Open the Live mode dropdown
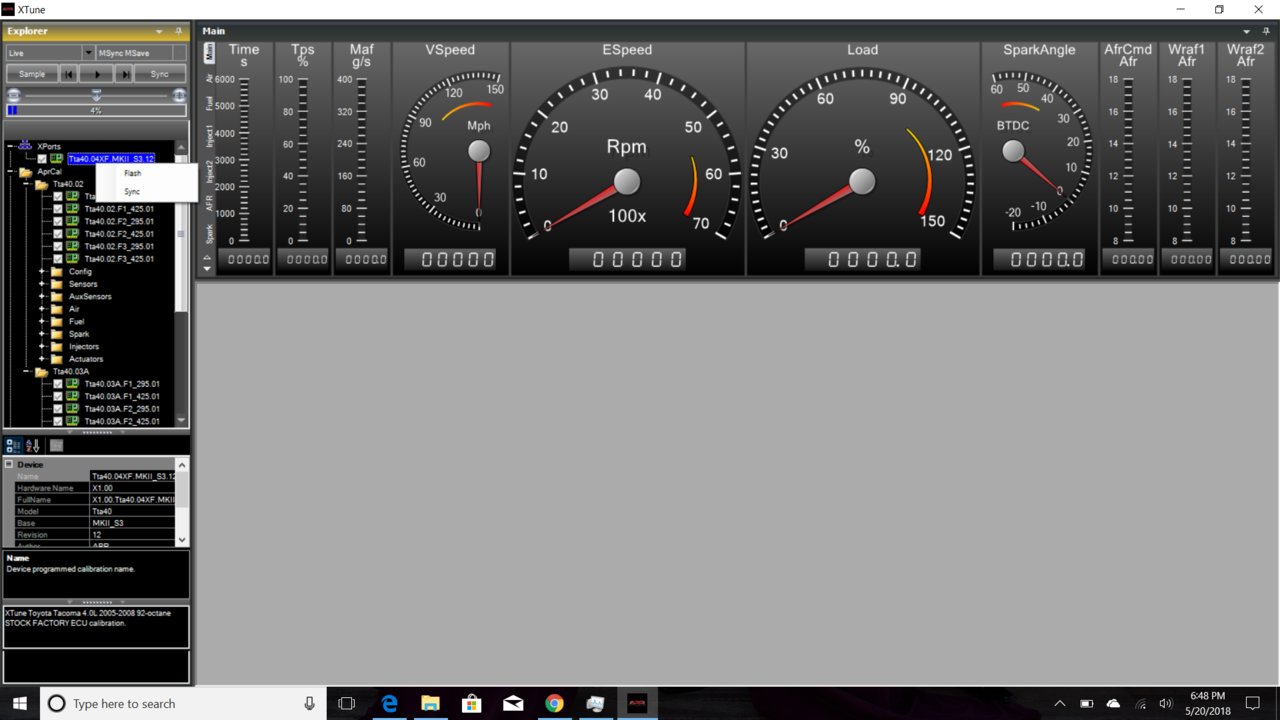Screen dimensions: 1280x720 [x=88, y=52]
